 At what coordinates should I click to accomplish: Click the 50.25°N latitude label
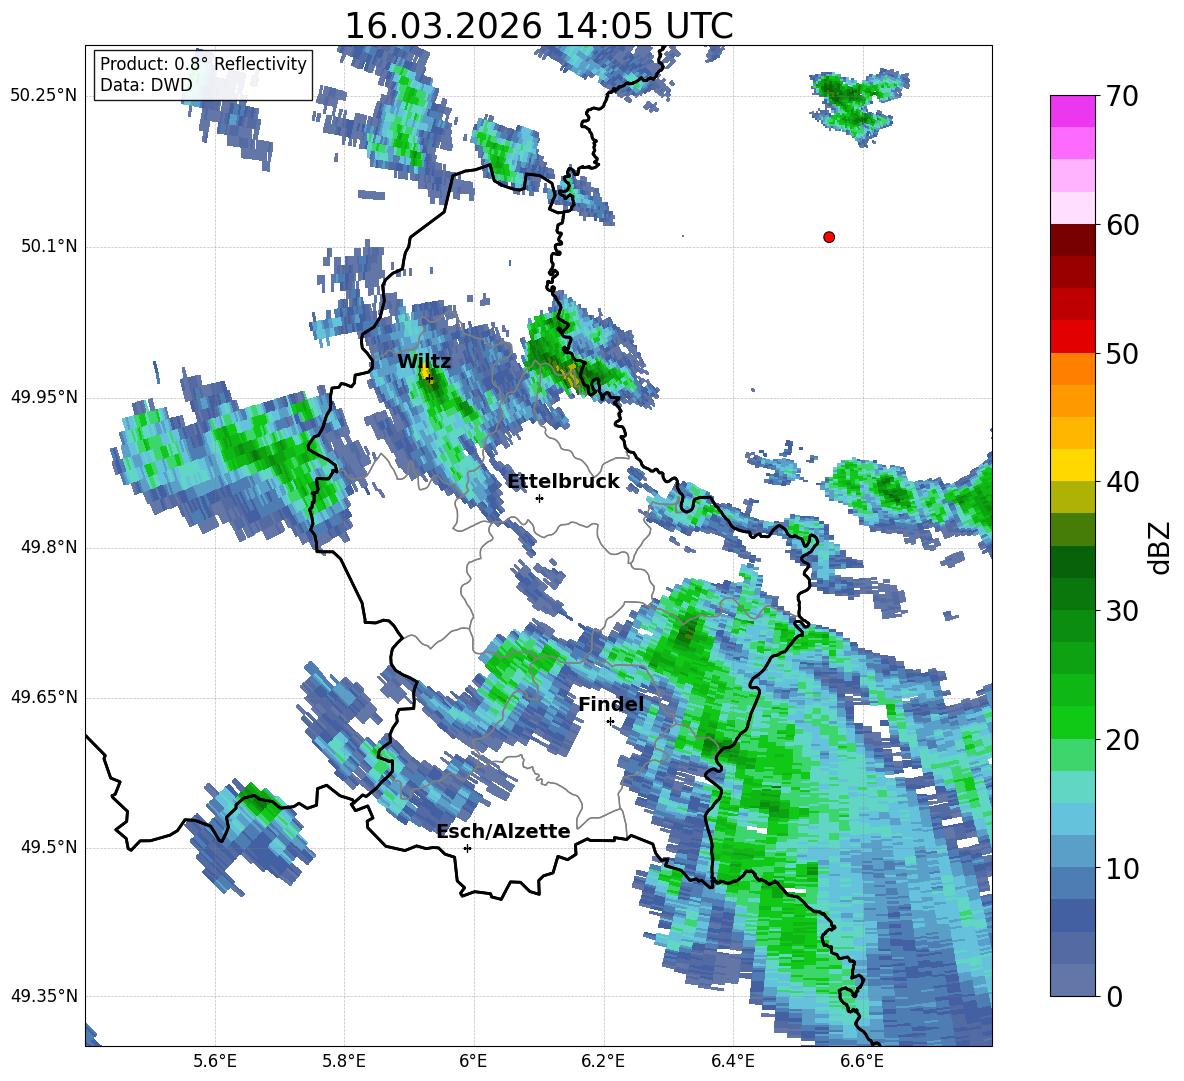pos(44,96)
